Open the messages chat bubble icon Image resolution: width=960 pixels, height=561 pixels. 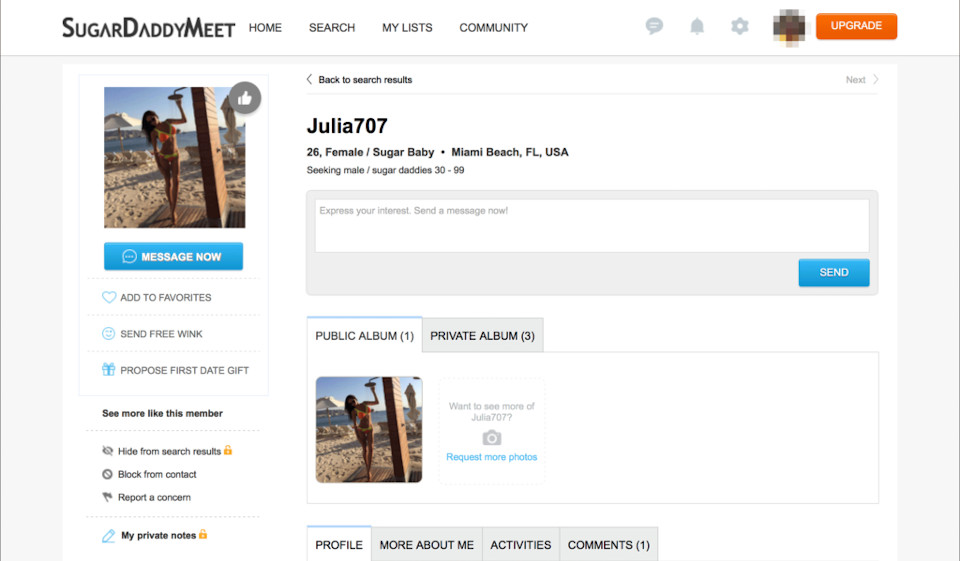point(654,27)
